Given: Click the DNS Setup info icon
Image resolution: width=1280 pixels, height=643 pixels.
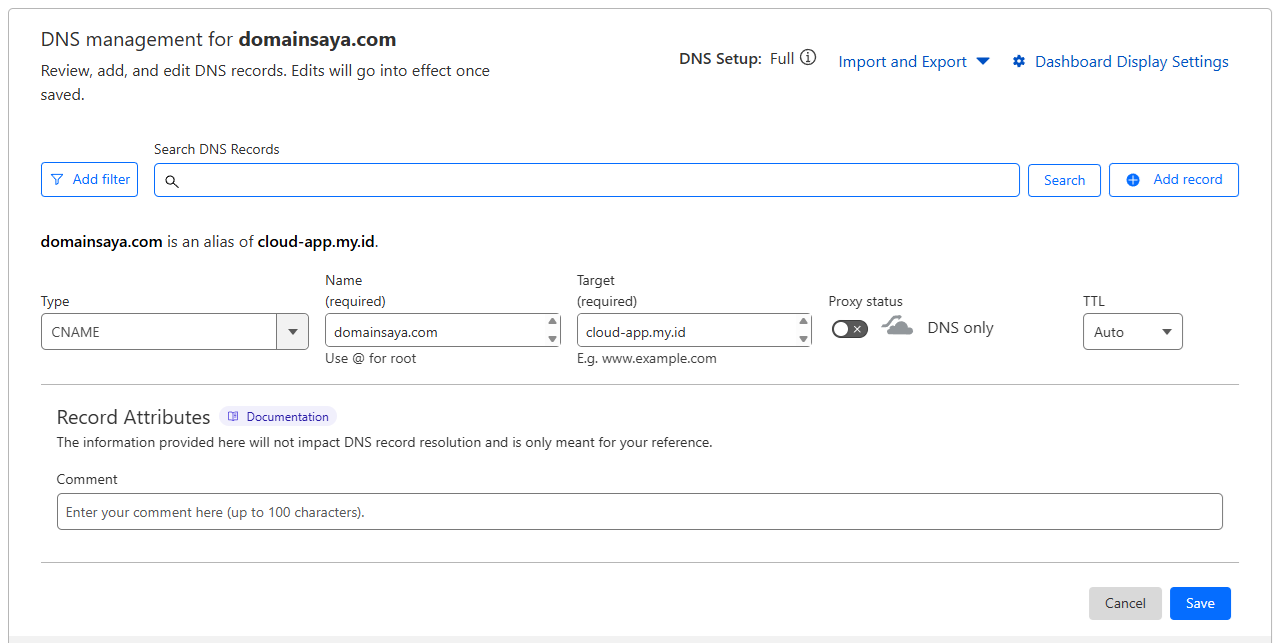Looking at the screenshot, I should point(808,58).
